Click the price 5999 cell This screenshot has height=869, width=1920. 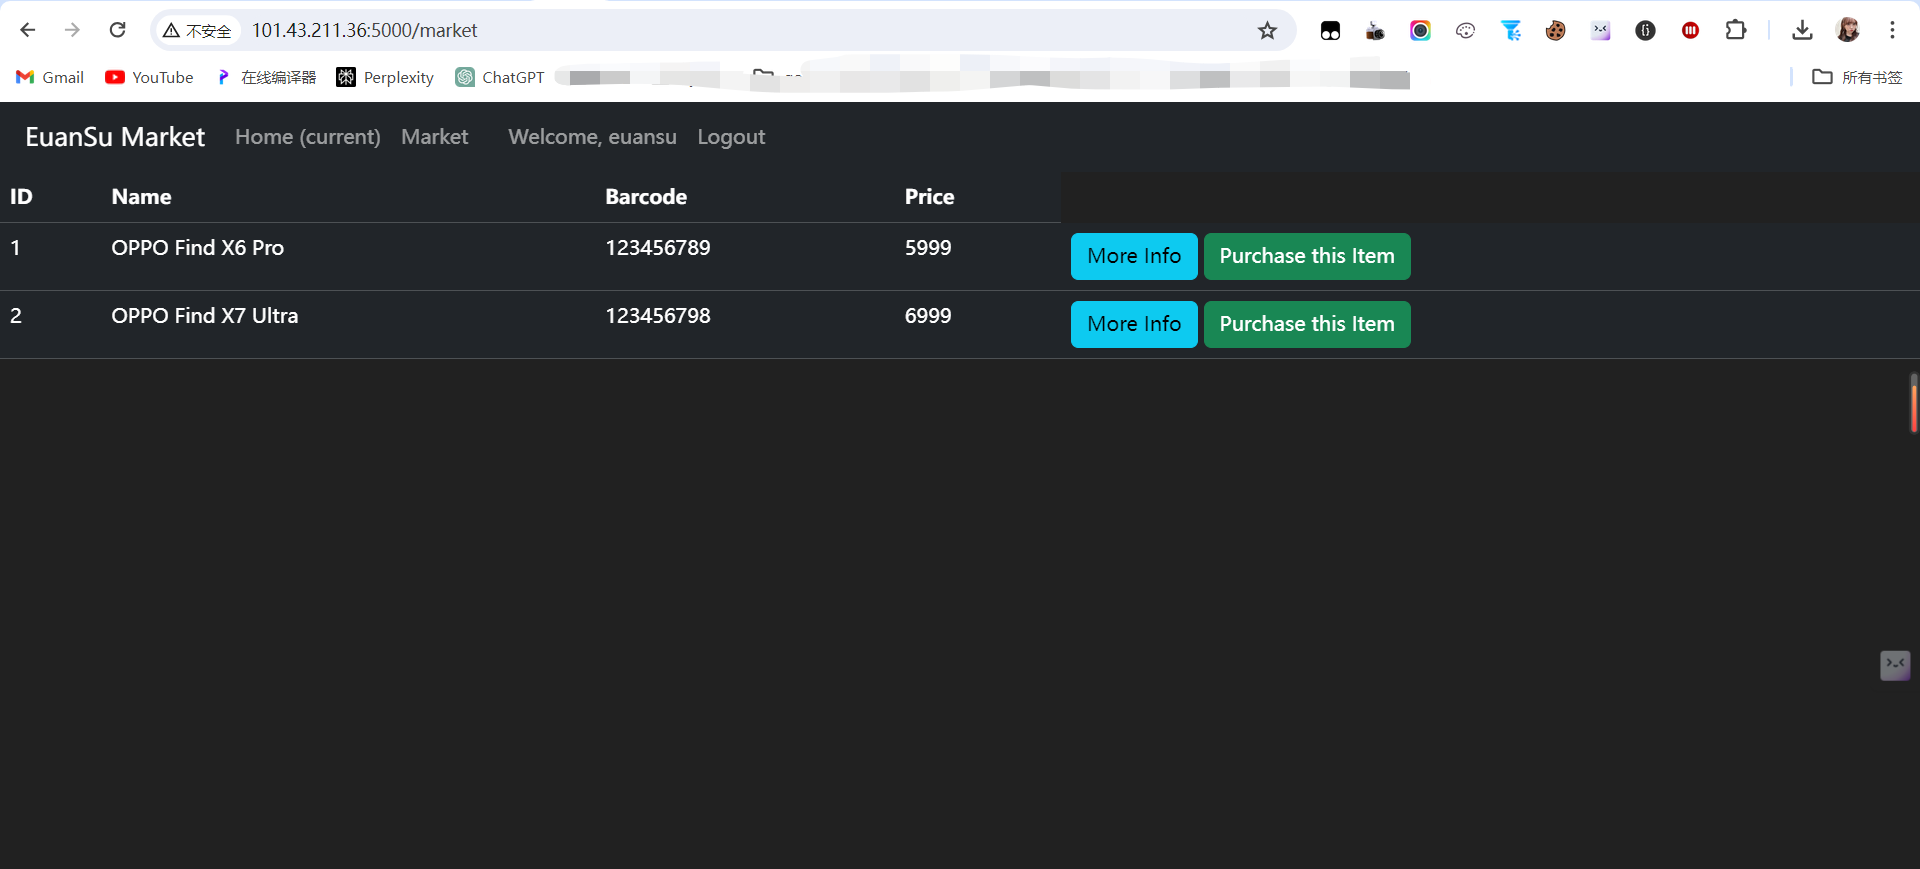(928, 248)
